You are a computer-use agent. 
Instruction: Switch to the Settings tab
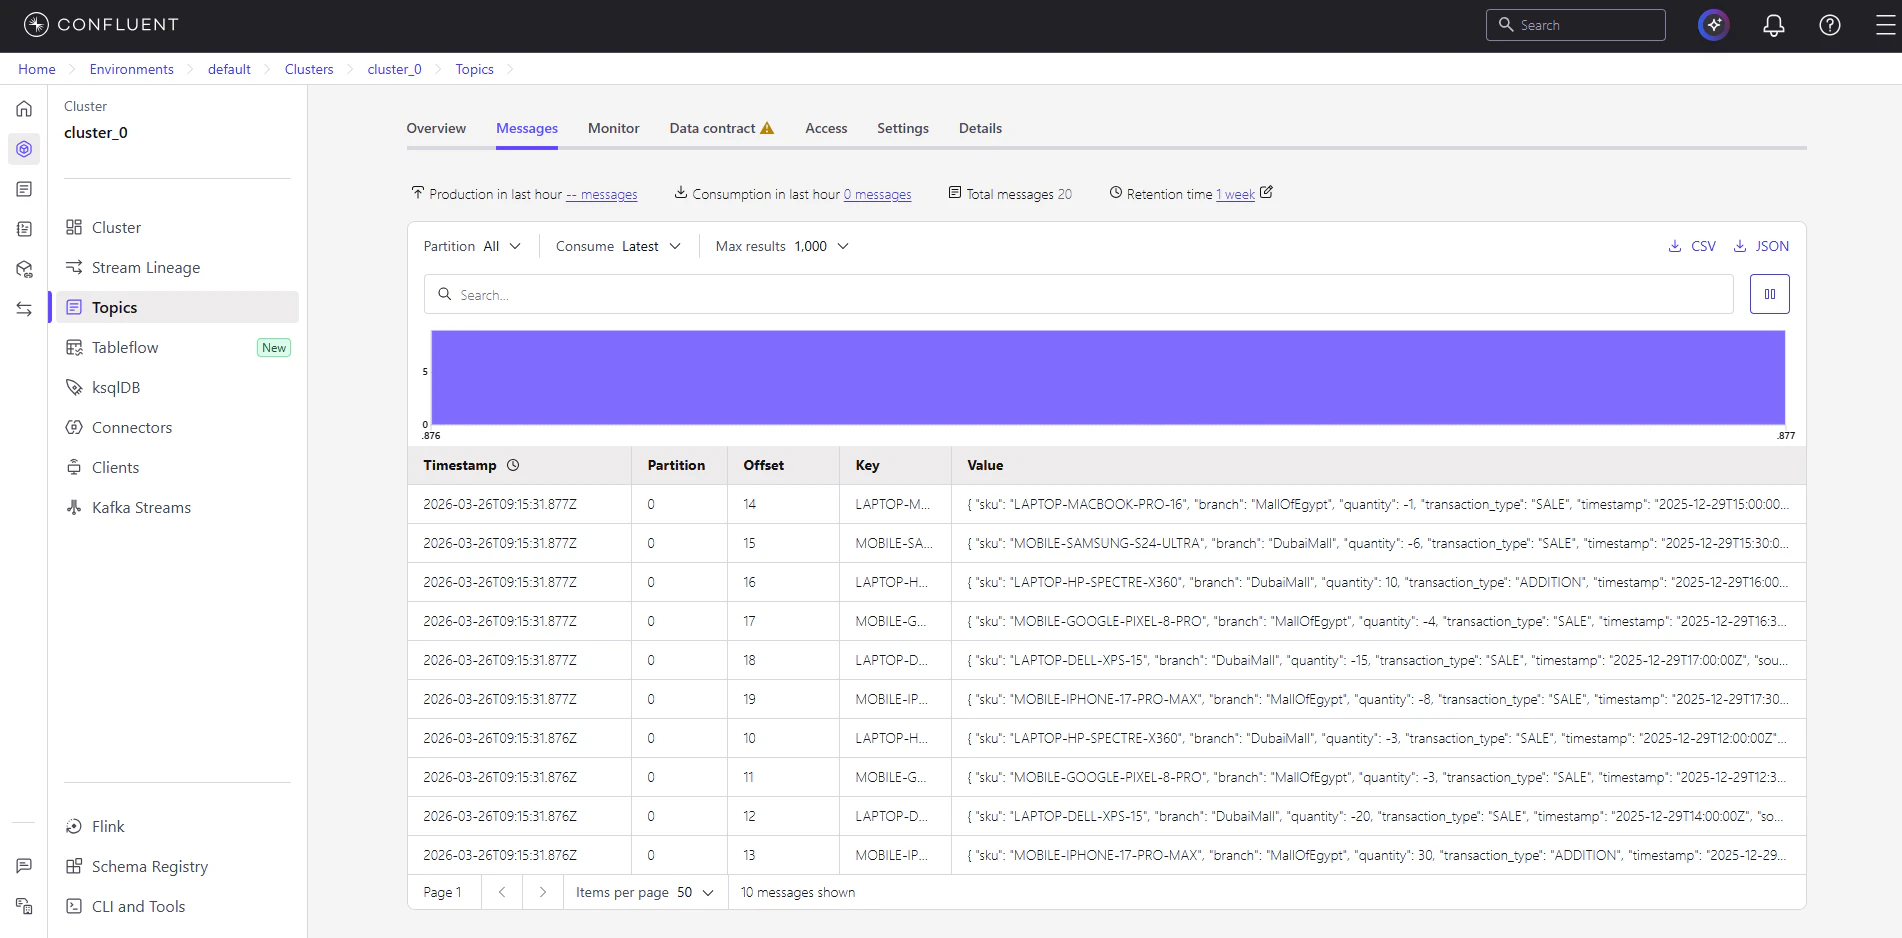pyautogui.click(x=903, y=128)
